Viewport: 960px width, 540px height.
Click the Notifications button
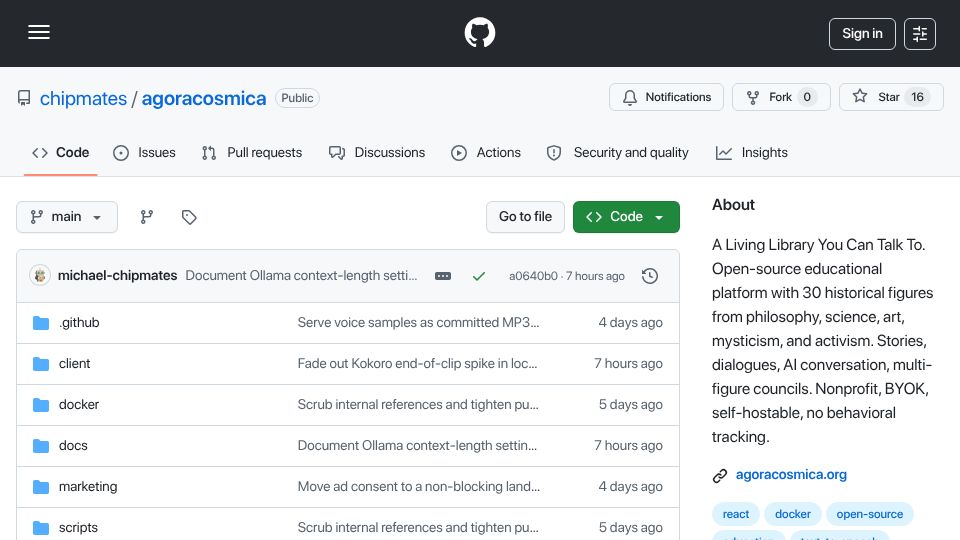click(666, 97)
